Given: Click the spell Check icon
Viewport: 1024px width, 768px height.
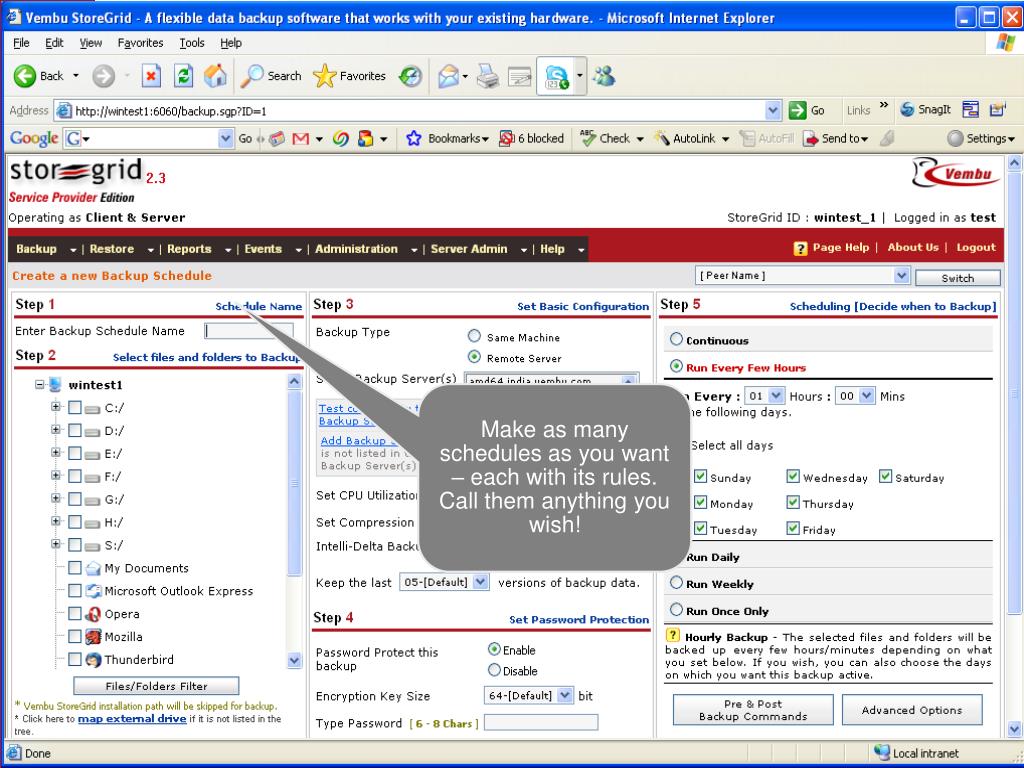Looking at the screenshot, I should [x=588, y=138].
